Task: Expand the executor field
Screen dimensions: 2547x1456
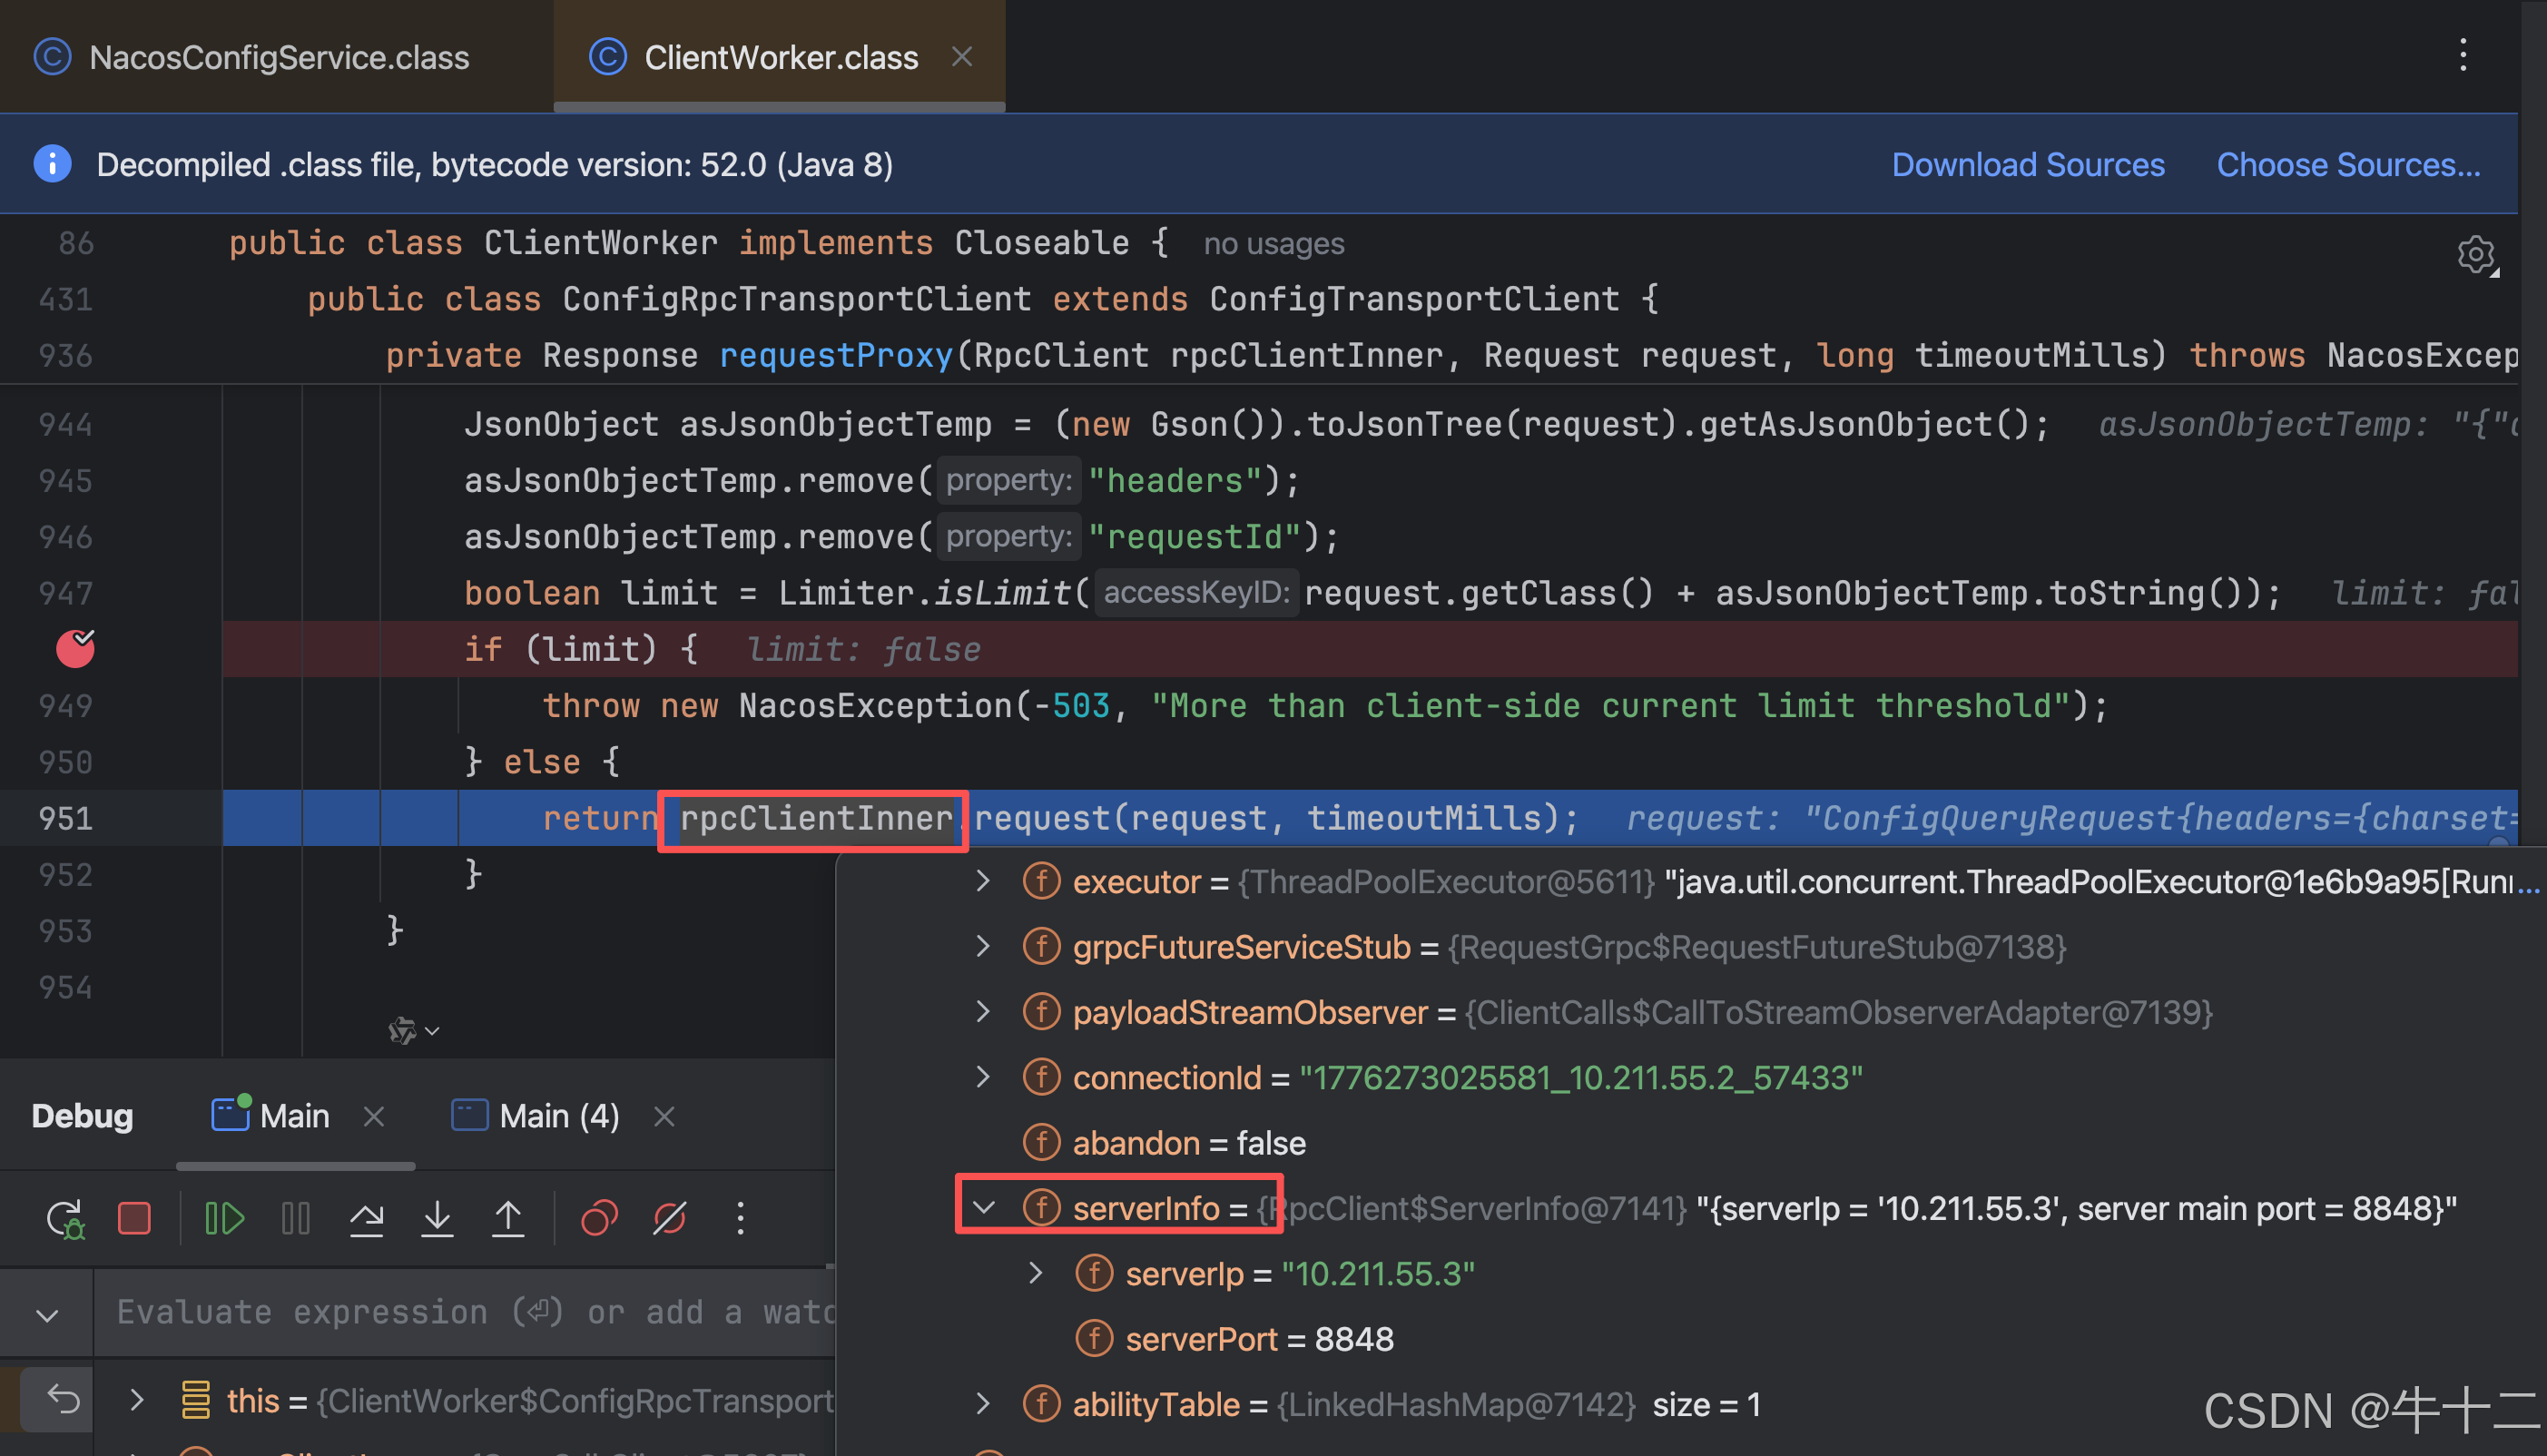Action: pyautogui.click(x=983, y=881)
